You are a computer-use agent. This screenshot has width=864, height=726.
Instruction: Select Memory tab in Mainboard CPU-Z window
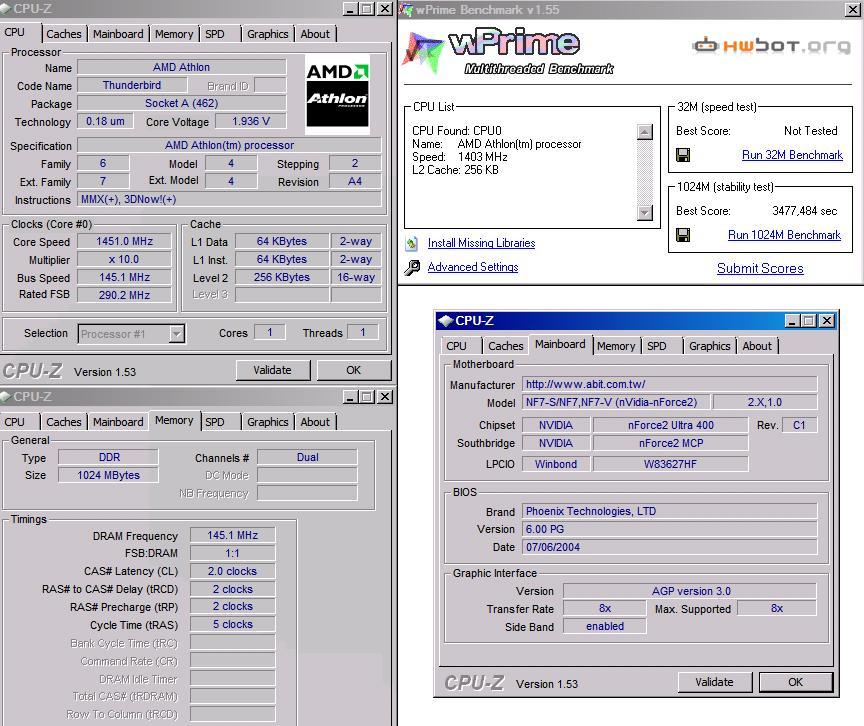[x=616, y=346]
